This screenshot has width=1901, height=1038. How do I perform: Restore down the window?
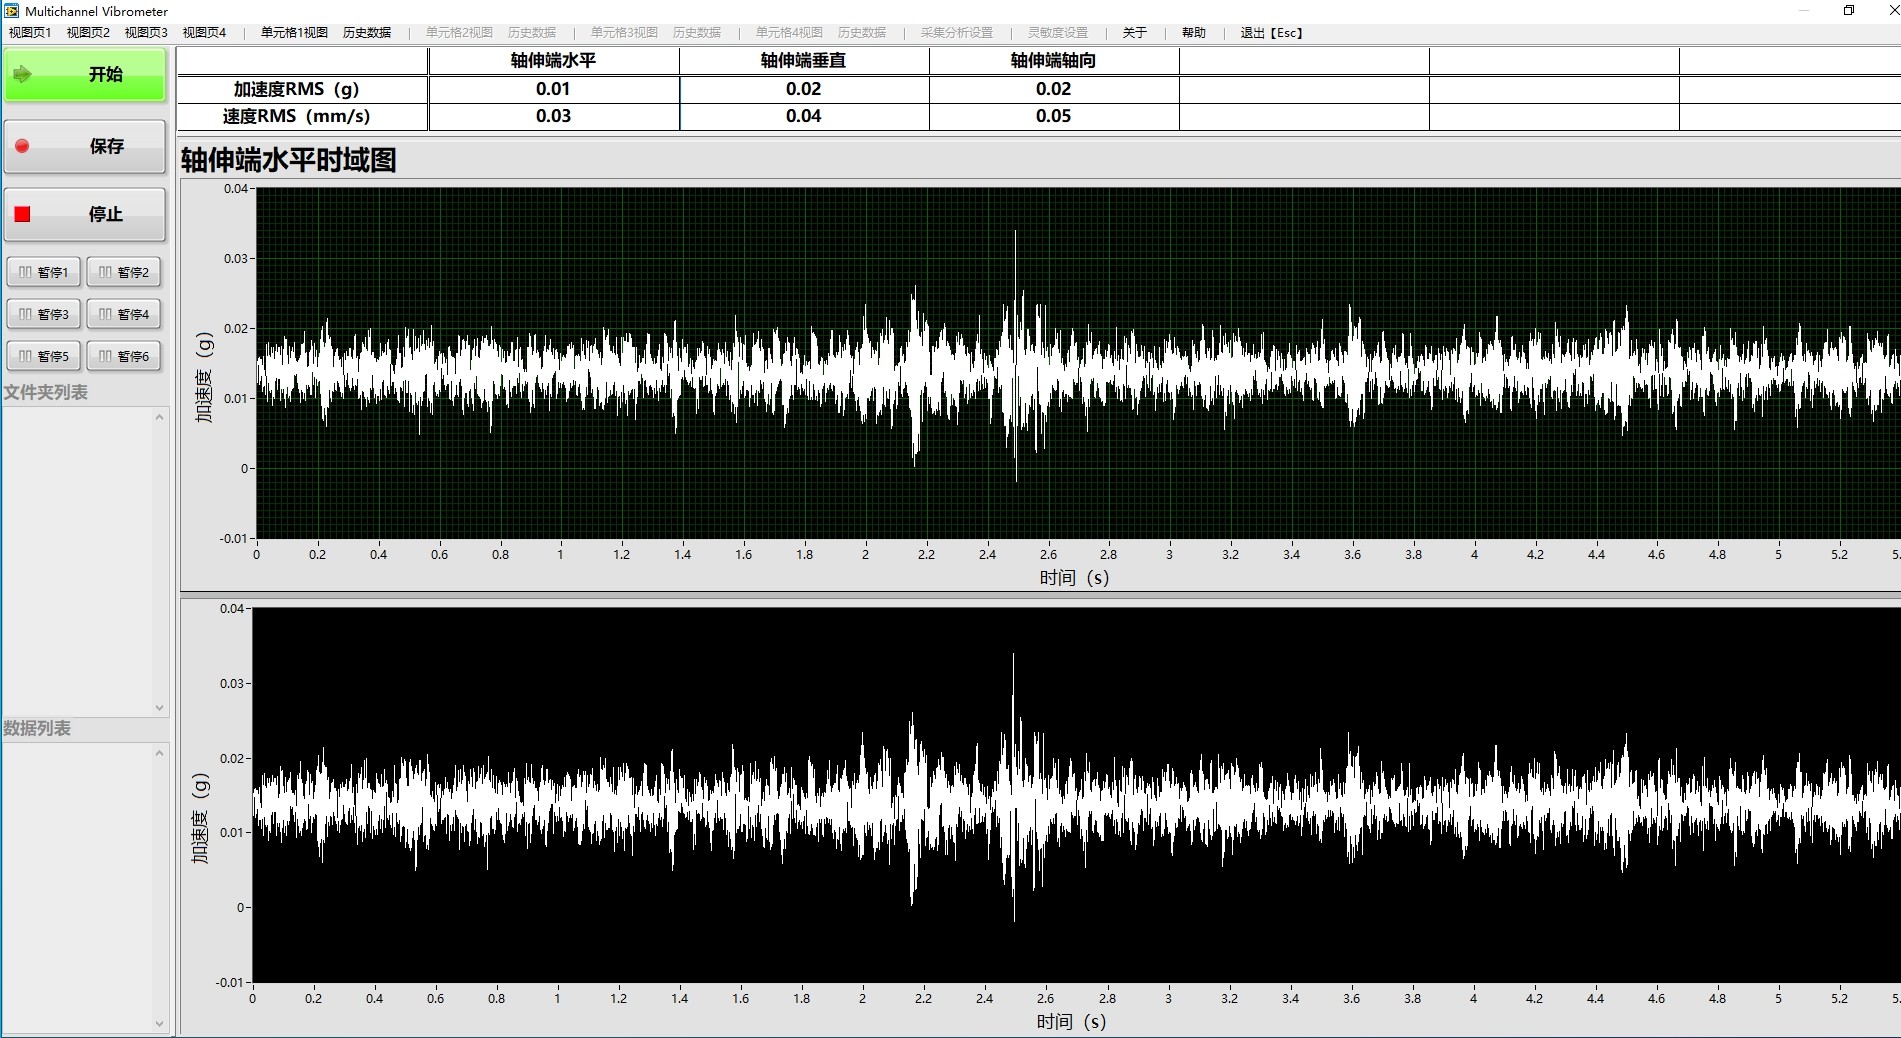coord(1849,11)
